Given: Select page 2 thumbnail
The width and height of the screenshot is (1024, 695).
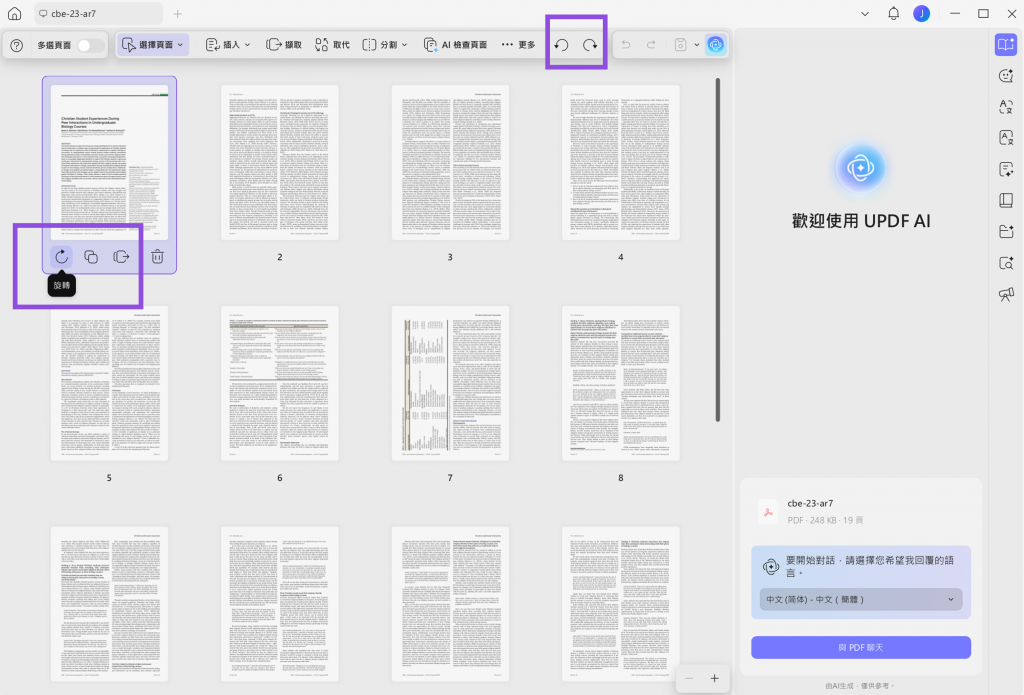Looking at the screenshot, I should pyautogui.click(x=280, y=163).
